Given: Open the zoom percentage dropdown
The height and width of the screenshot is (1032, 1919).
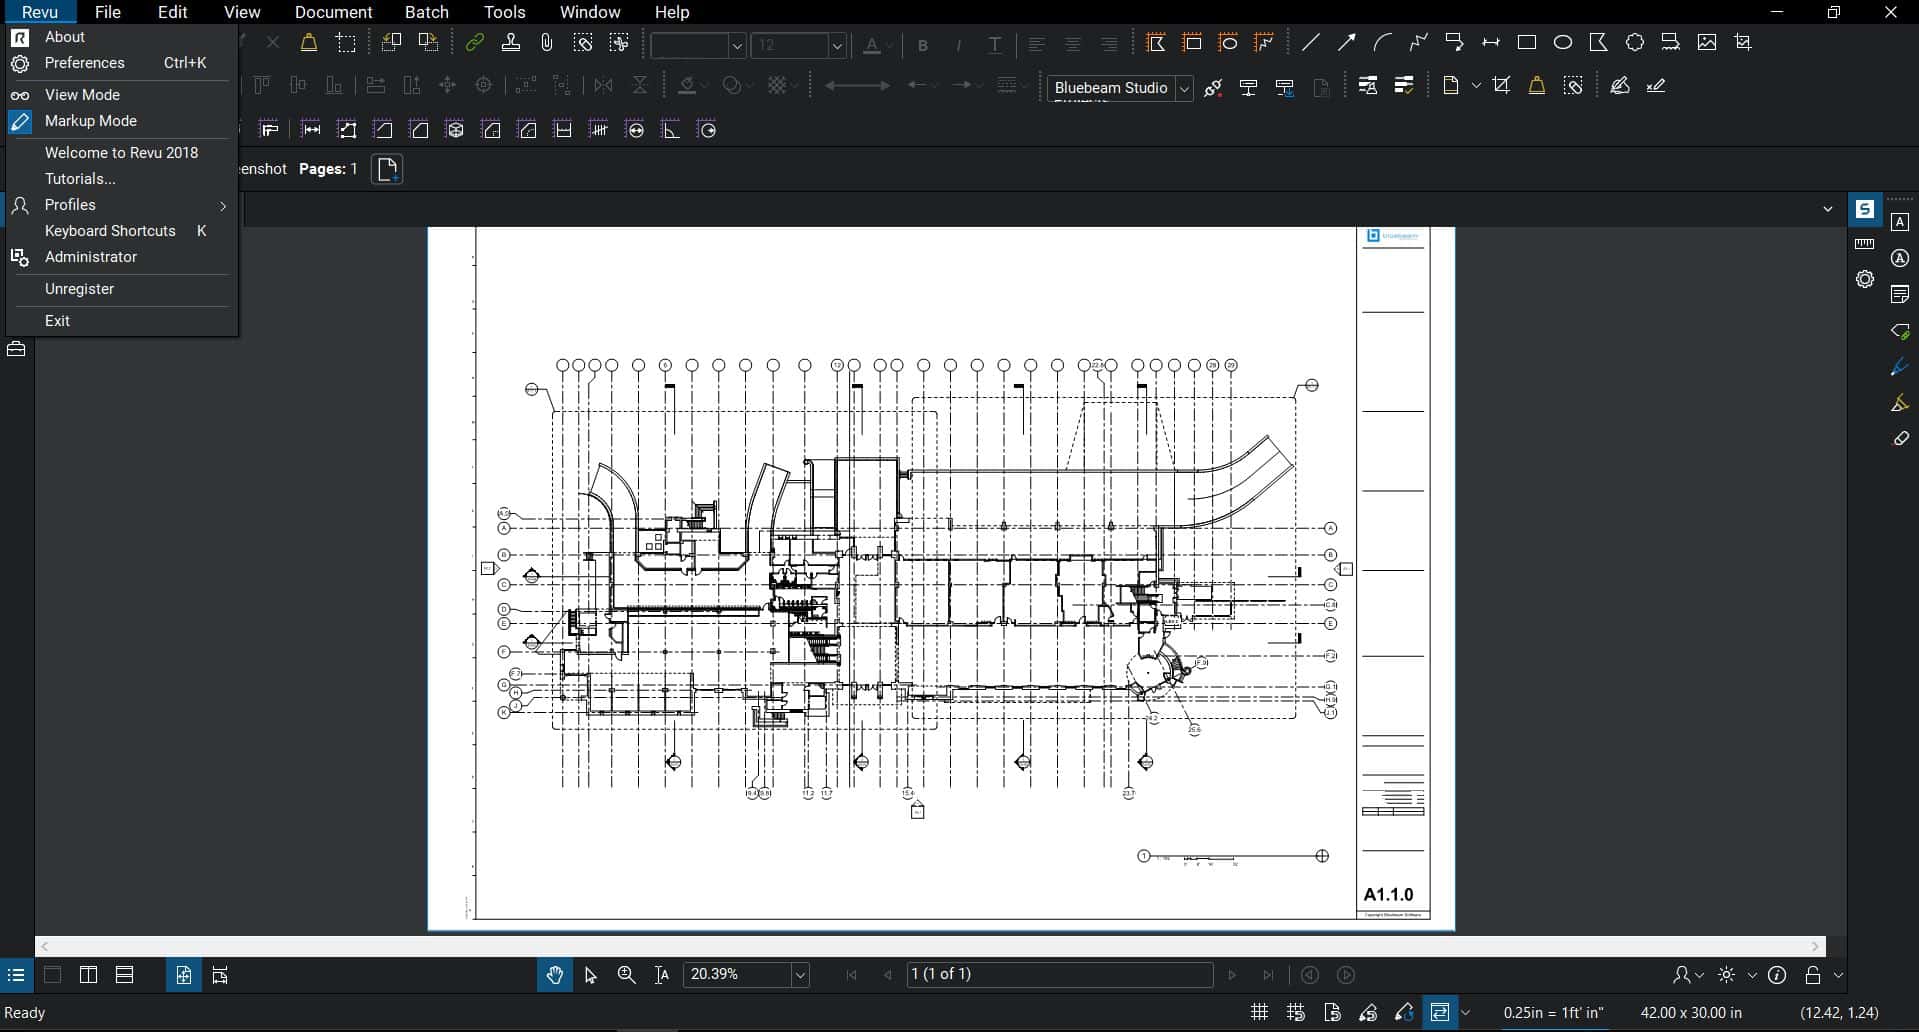Looking at the screenshot, I should [x=798, y=975].
